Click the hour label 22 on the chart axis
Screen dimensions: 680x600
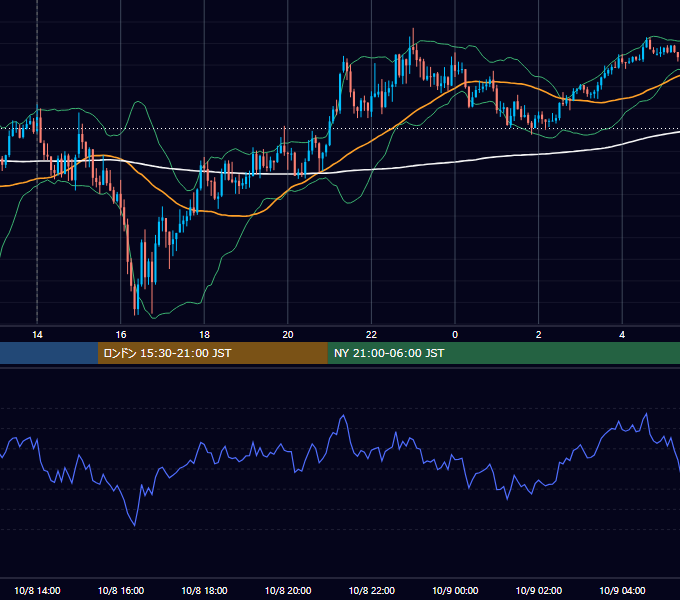[x=372, y=335]
